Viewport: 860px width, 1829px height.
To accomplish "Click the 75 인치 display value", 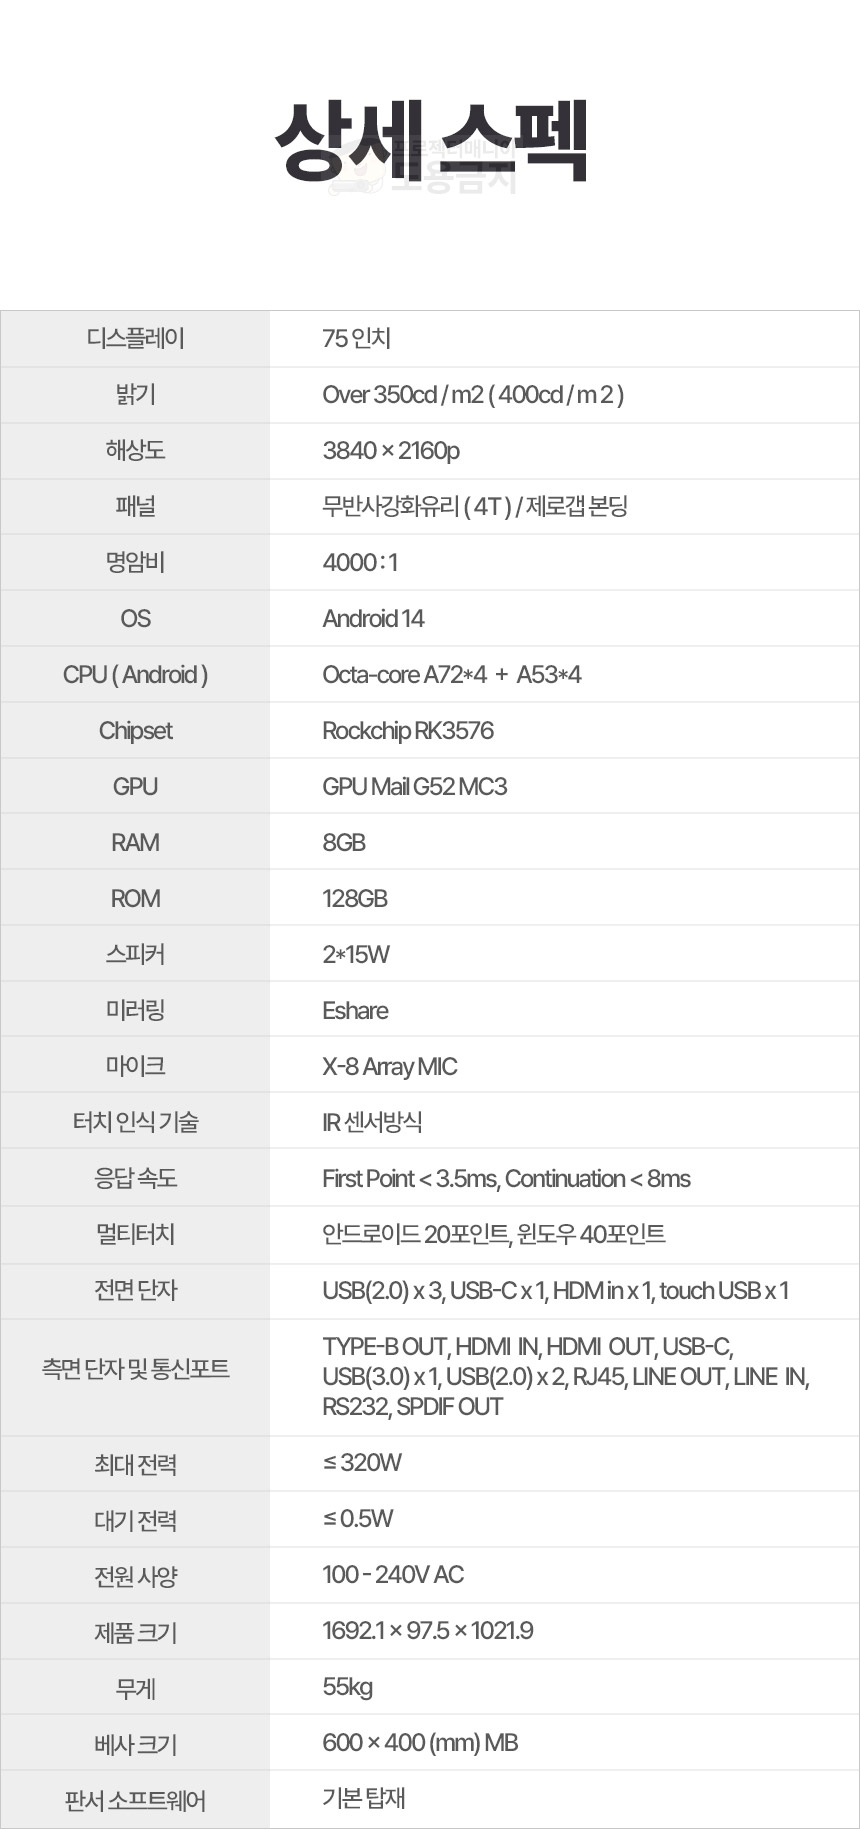I will [x=356, y=339].
